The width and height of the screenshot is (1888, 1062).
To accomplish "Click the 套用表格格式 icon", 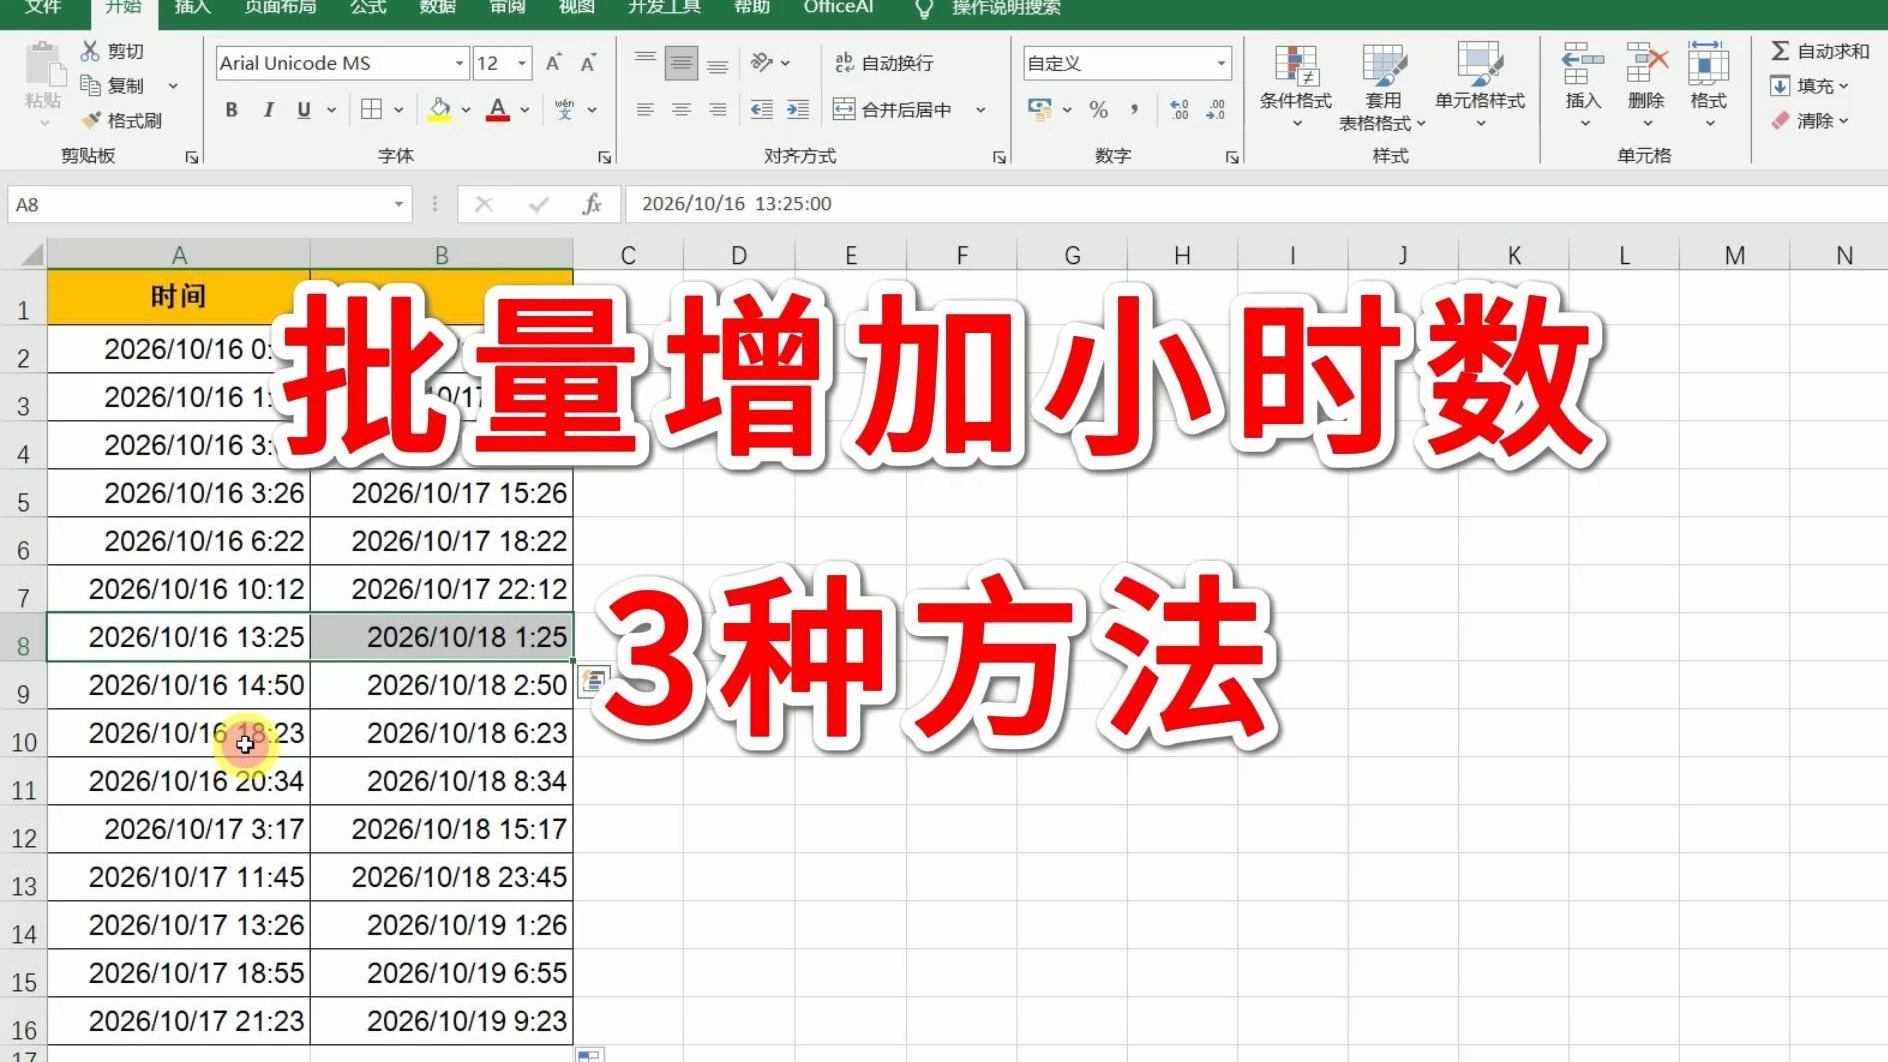I will pos(1383,75).
